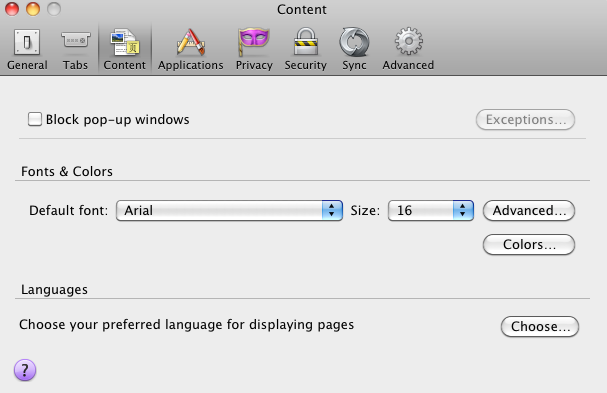Click the disabled Exceptions... button
The height and width of the screenshot is (393, 607).
click(525, 120)
